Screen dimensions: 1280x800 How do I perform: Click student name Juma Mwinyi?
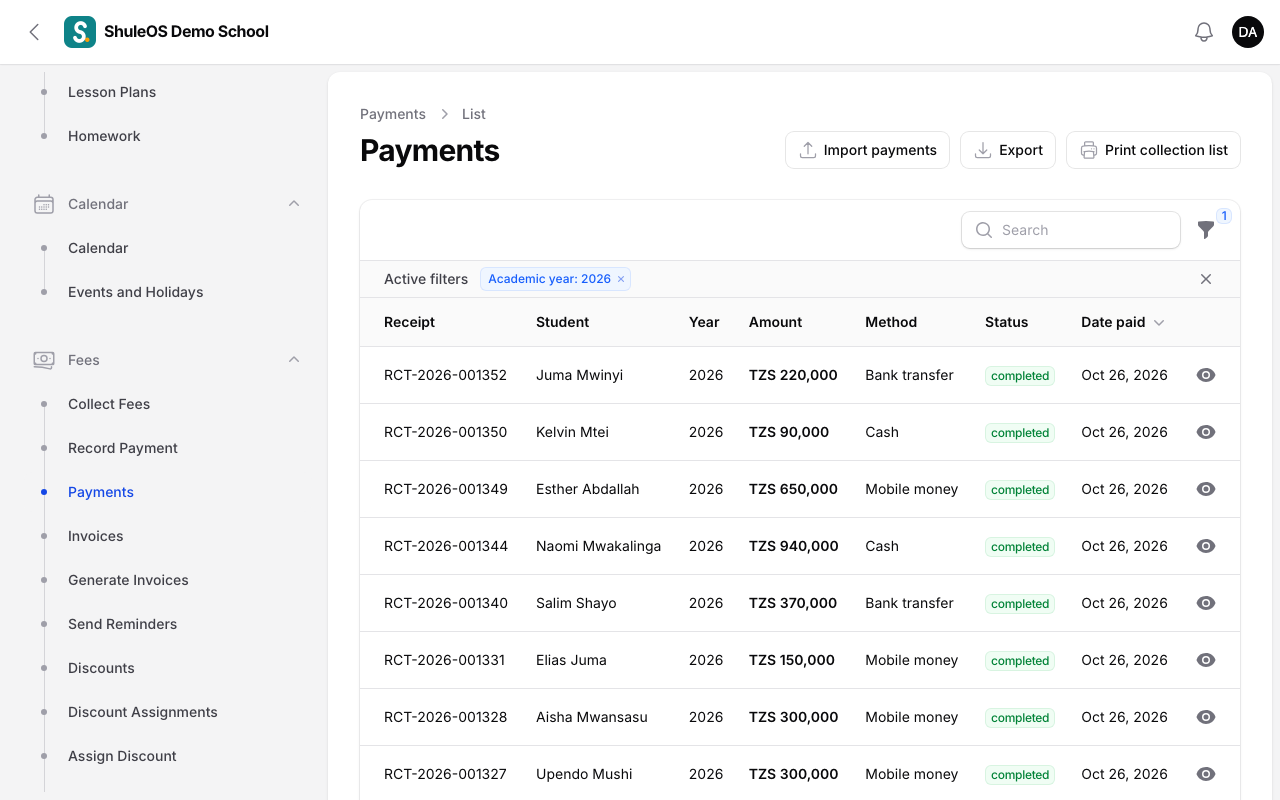[580, 375]
